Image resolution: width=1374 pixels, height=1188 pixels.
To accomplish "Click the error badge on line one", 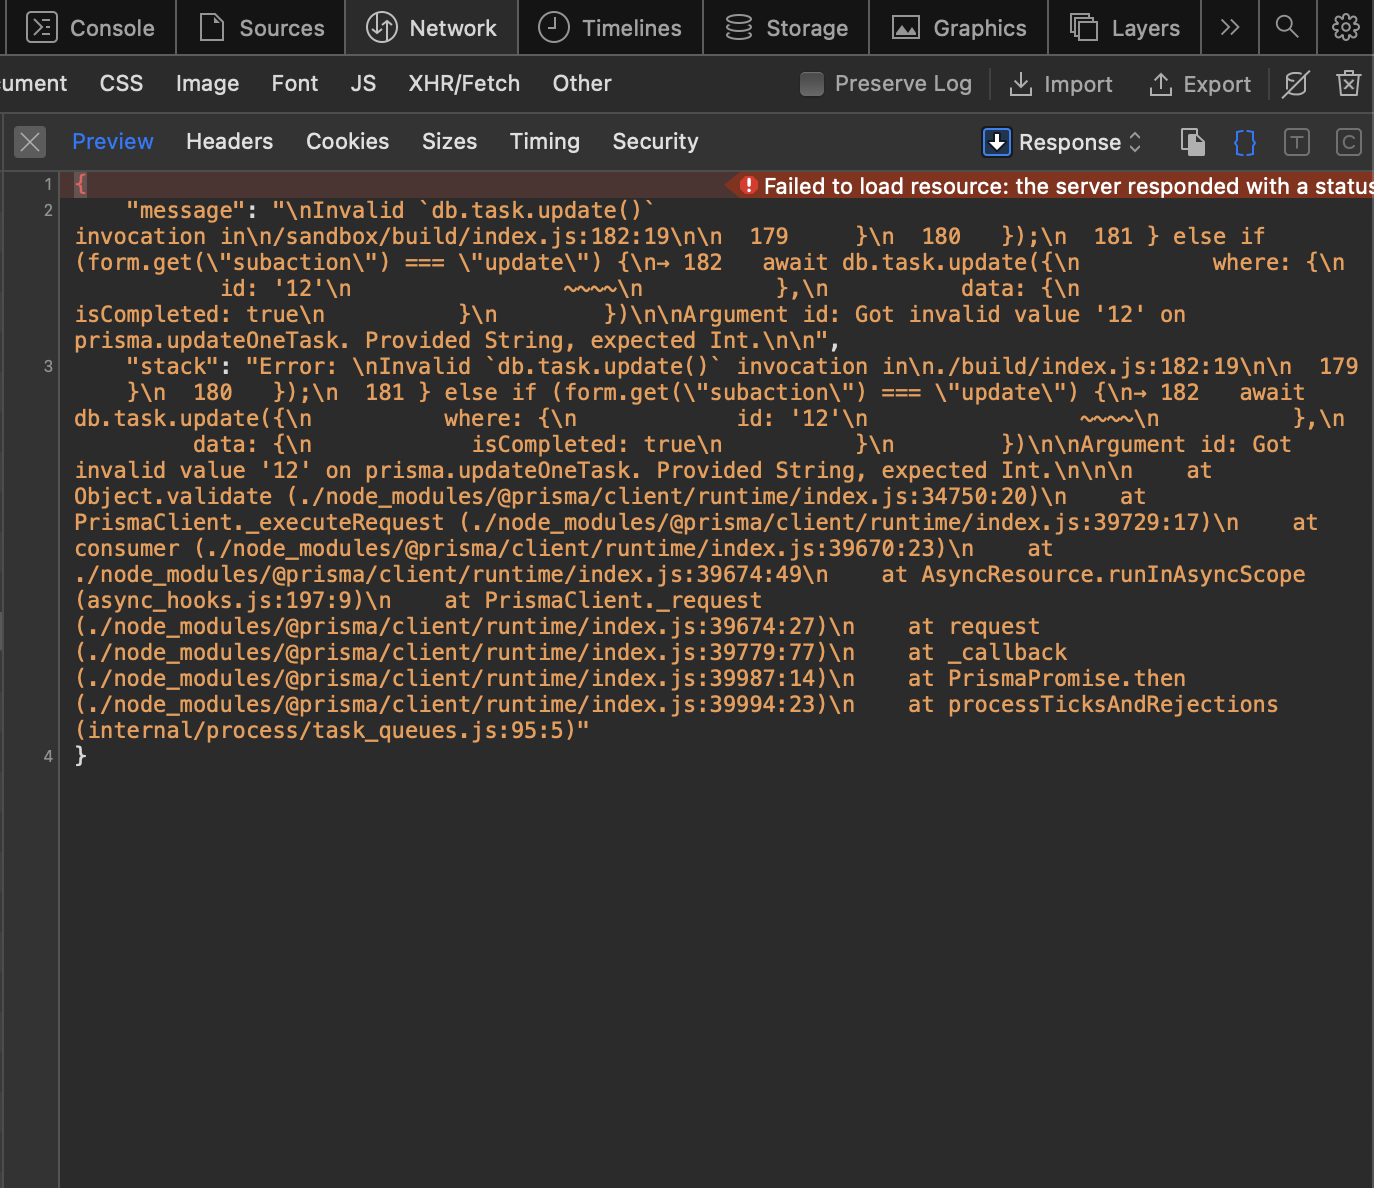I will (x=748, y=186).
